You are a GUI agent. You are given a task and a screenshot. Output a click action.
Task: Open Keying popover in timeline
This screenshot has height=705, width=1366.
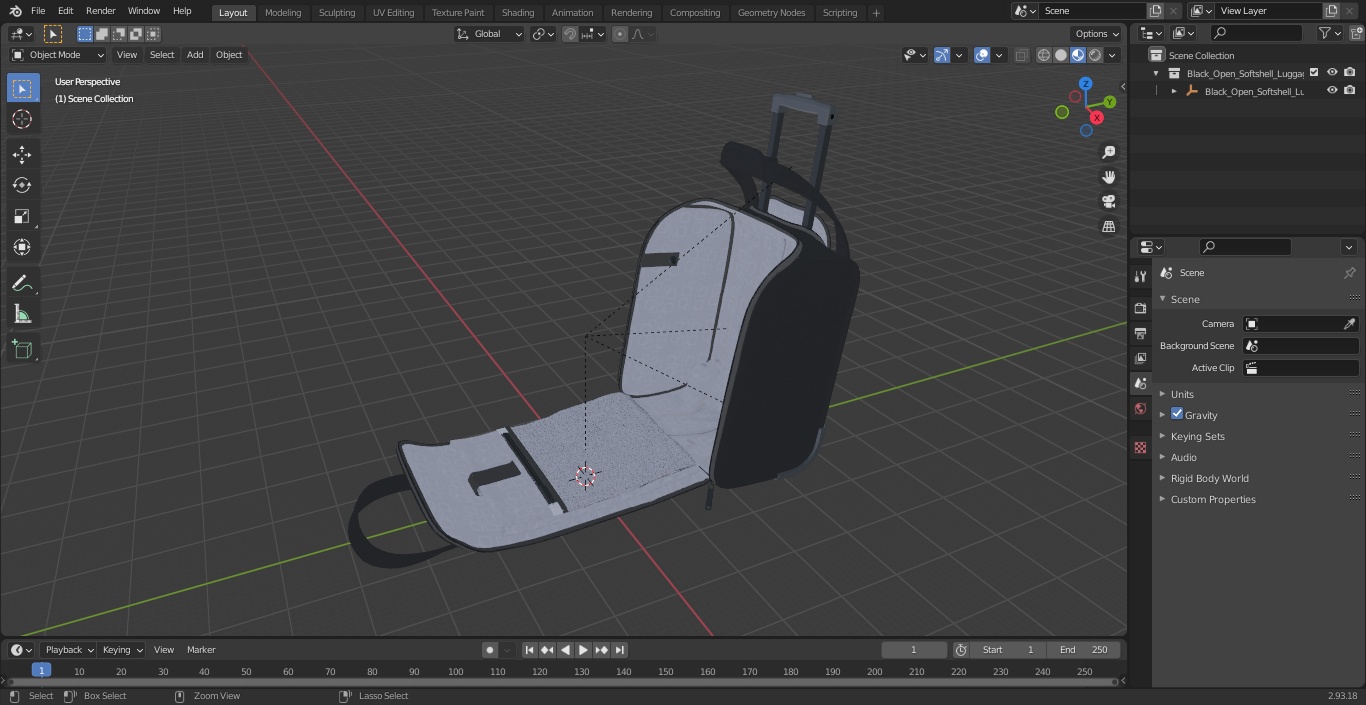tap(122, 650)
